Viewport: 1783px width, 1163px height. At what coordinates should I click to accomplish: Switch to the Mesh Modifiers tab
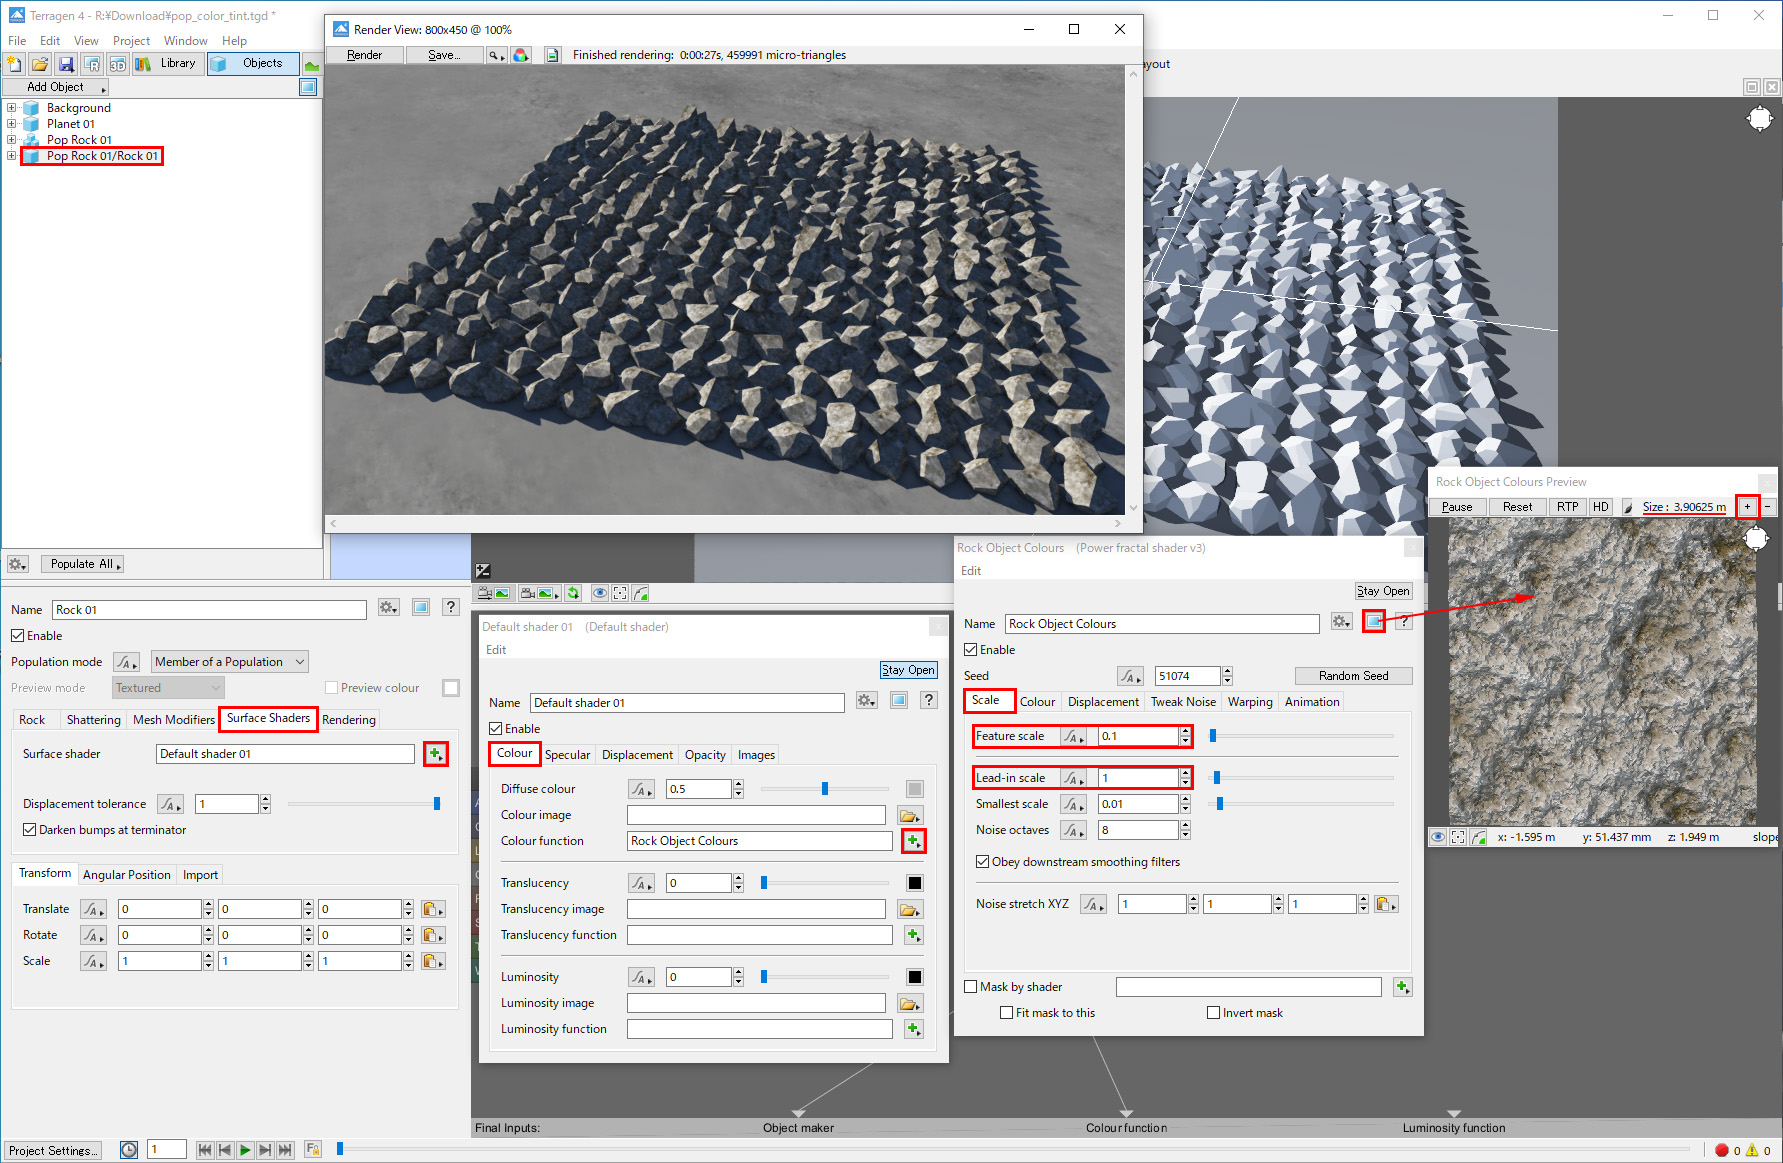[173, 719]
